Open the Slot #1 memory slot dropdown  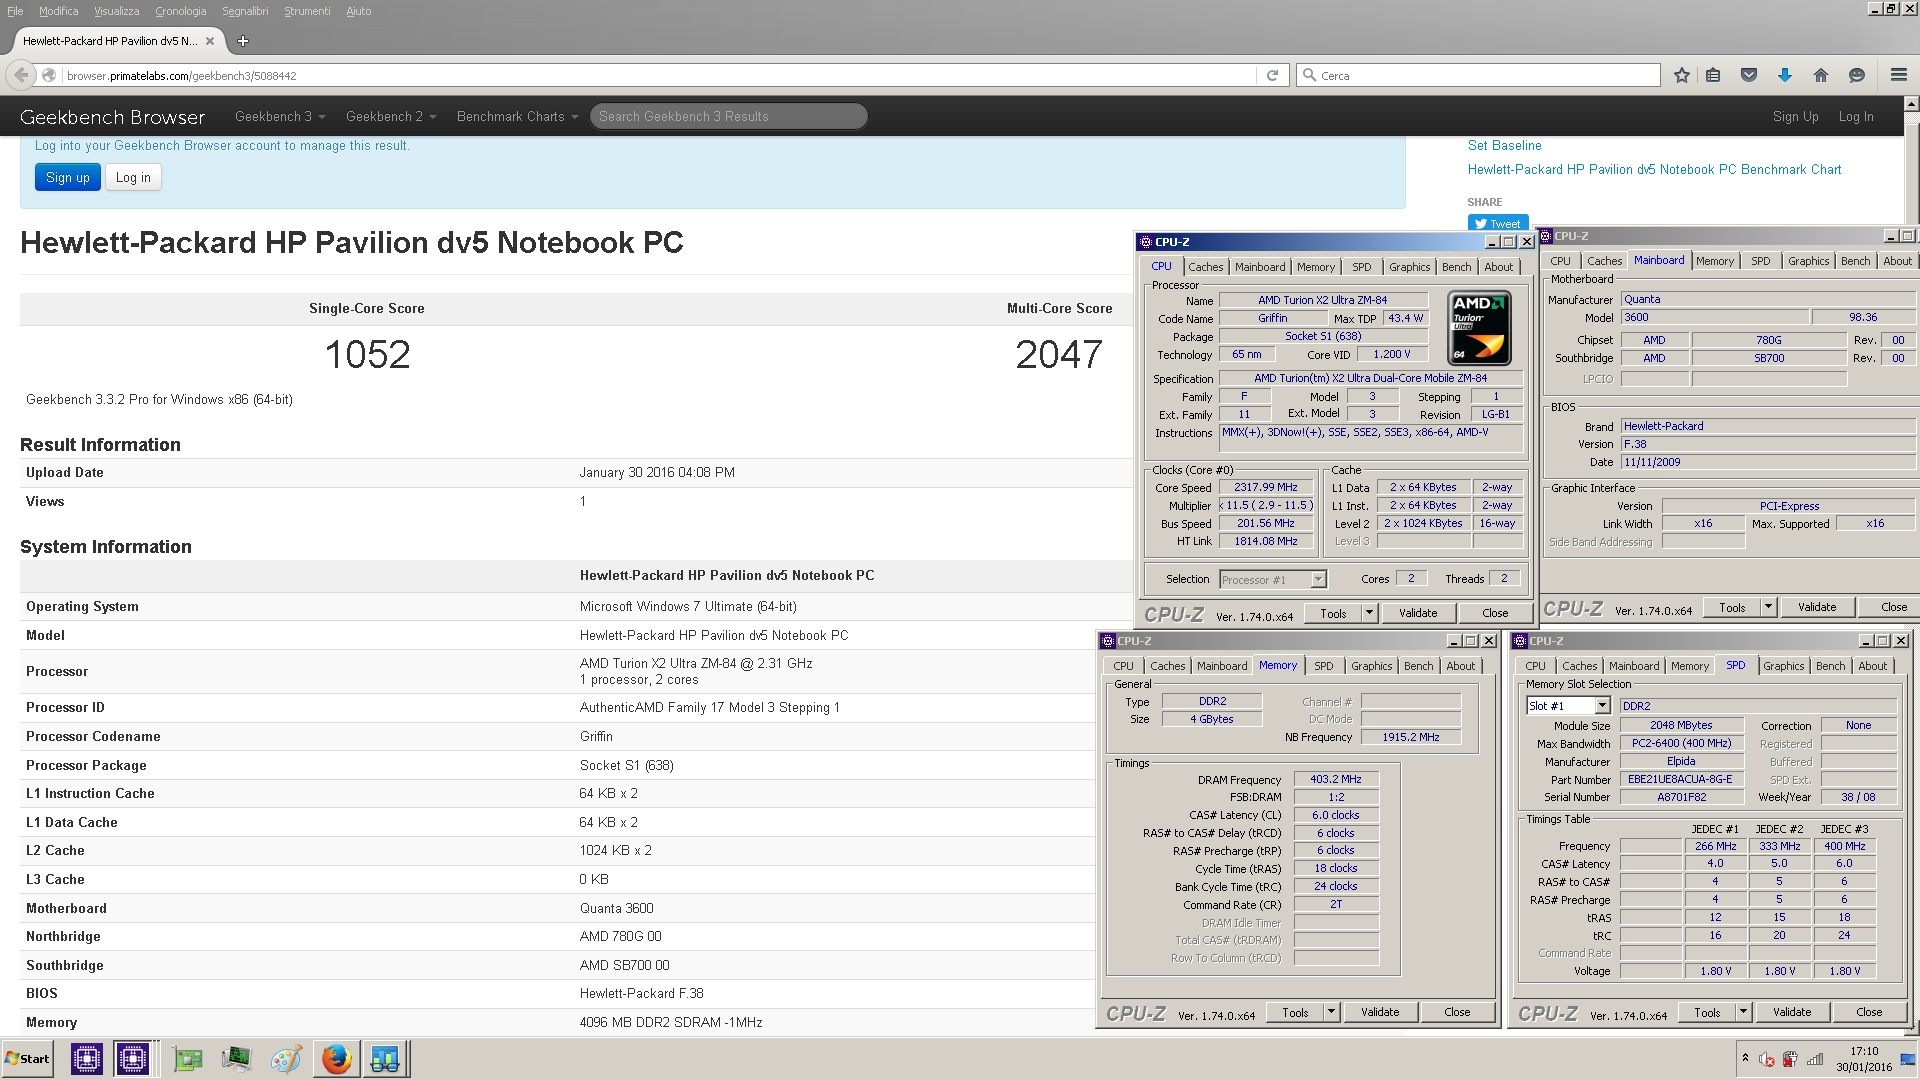pos(1603,706)
